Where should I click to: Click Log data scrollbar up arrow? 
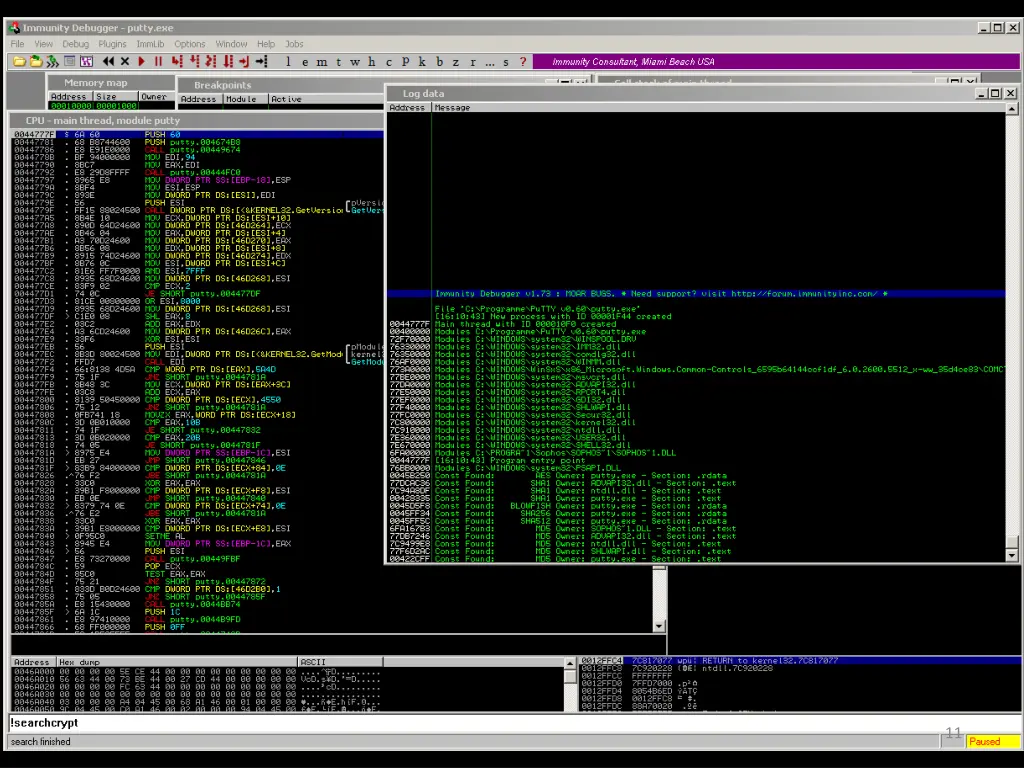tap(1012, 109)
